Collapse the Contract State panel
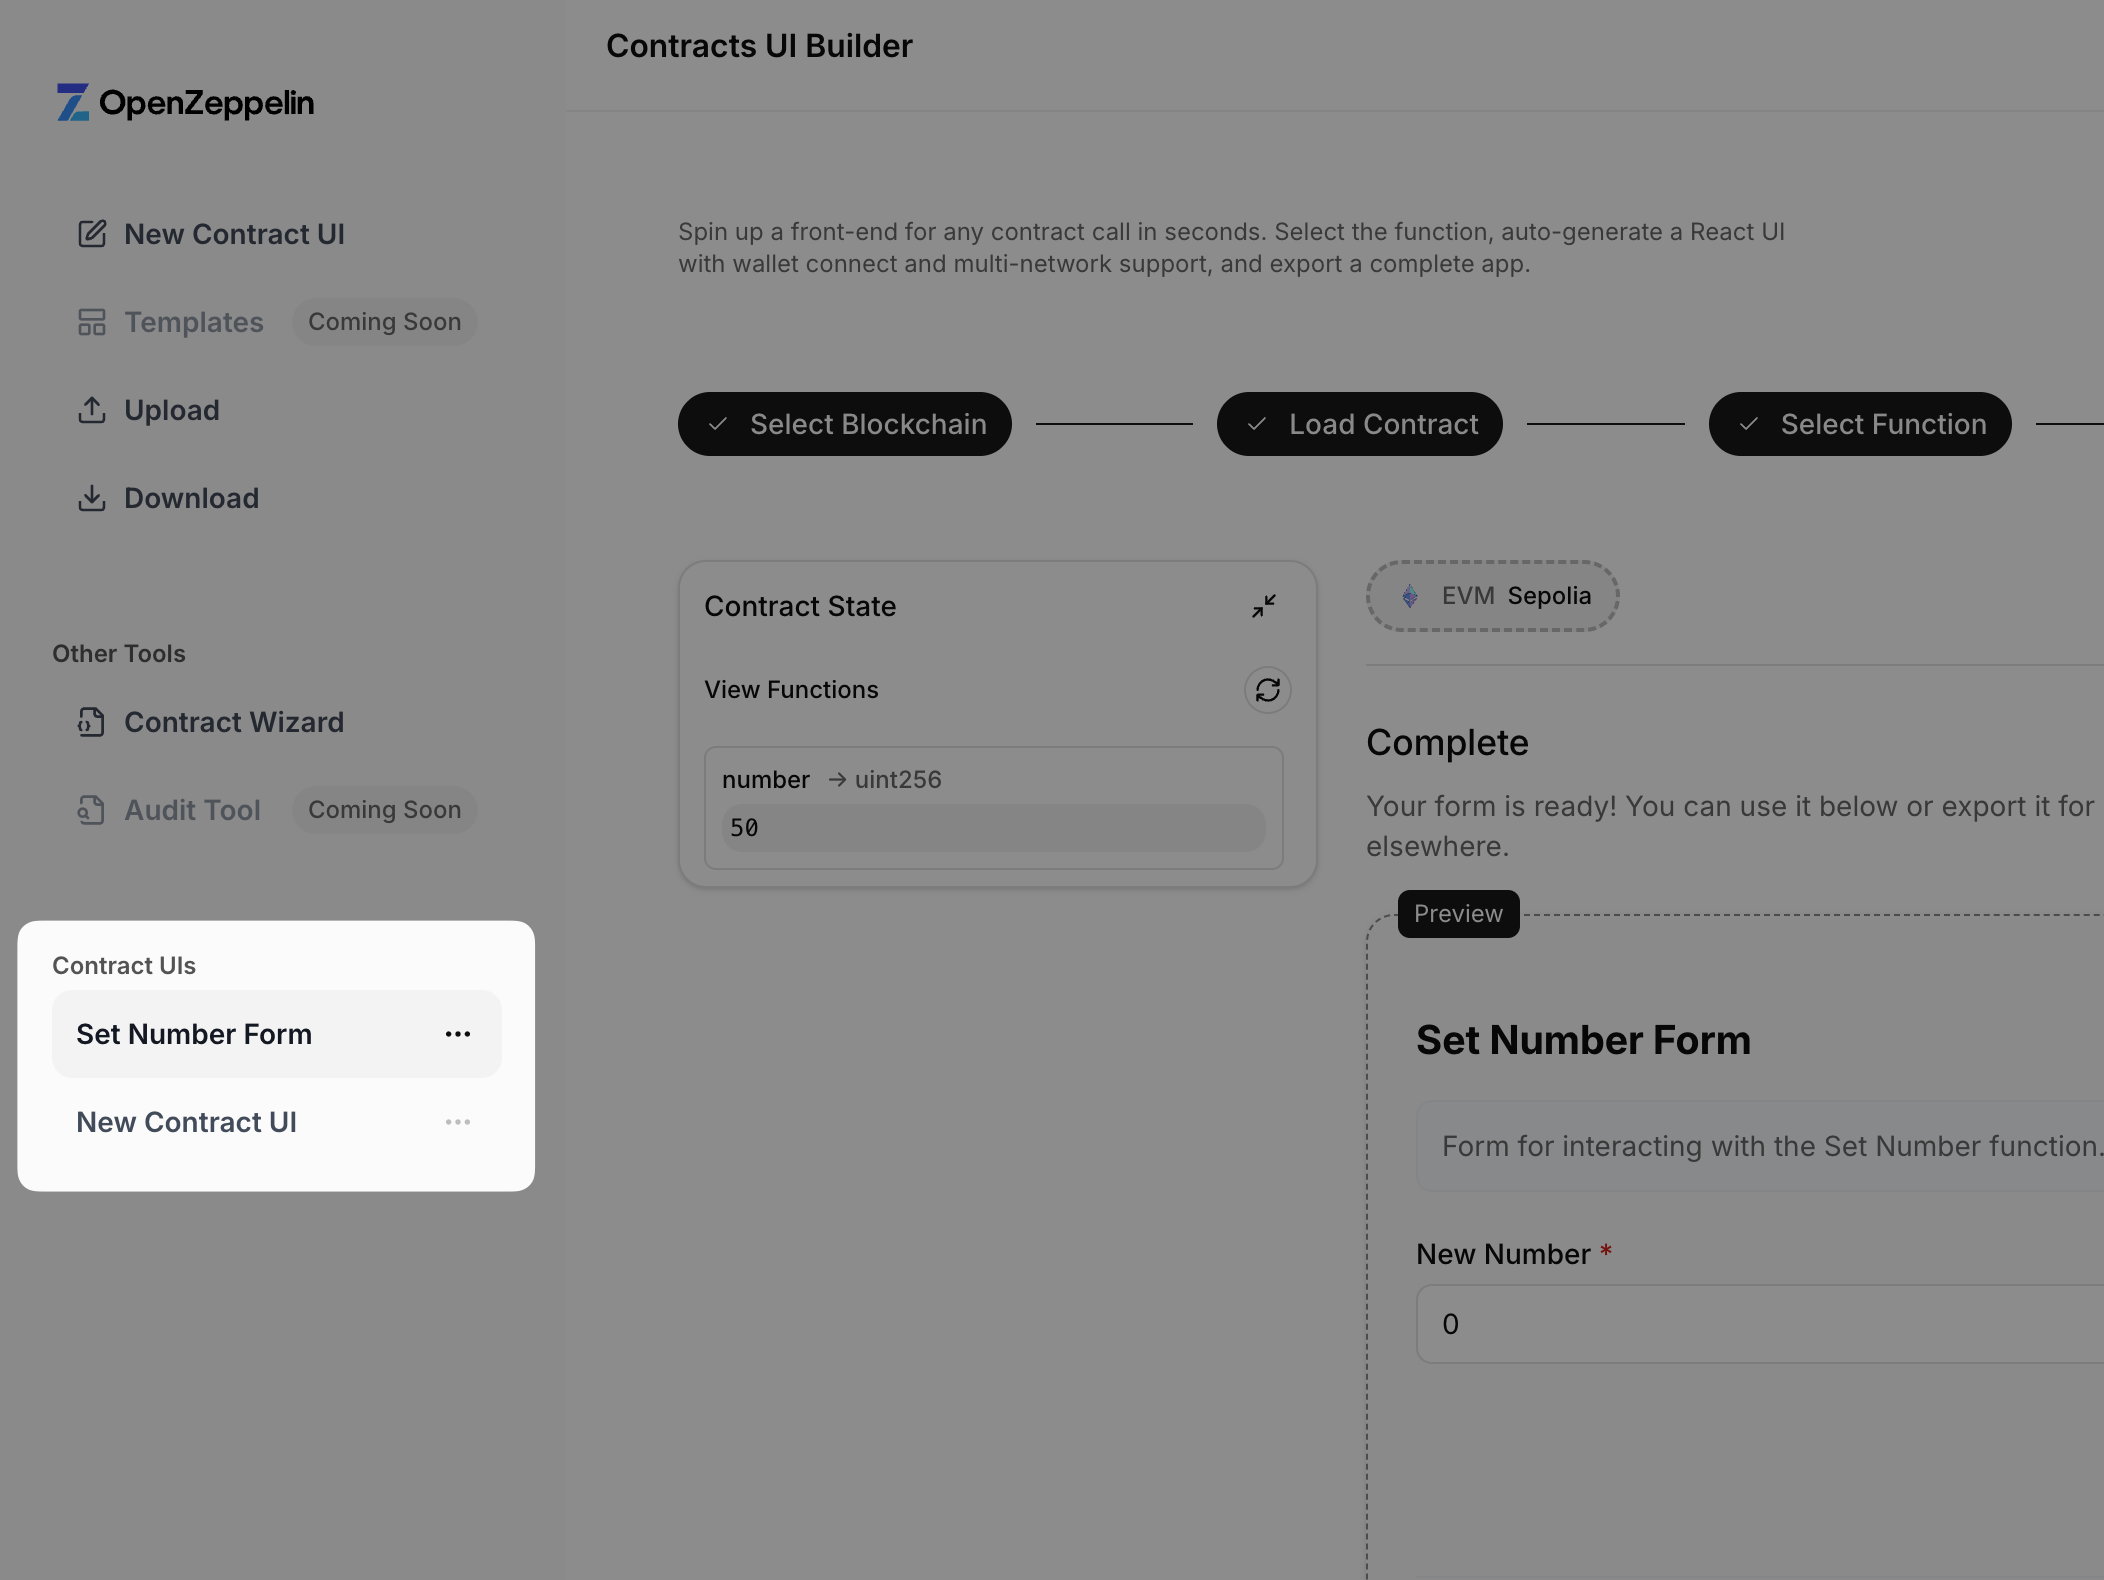The height and width of the screenshot is (1580, 2104). point(1264,606)
